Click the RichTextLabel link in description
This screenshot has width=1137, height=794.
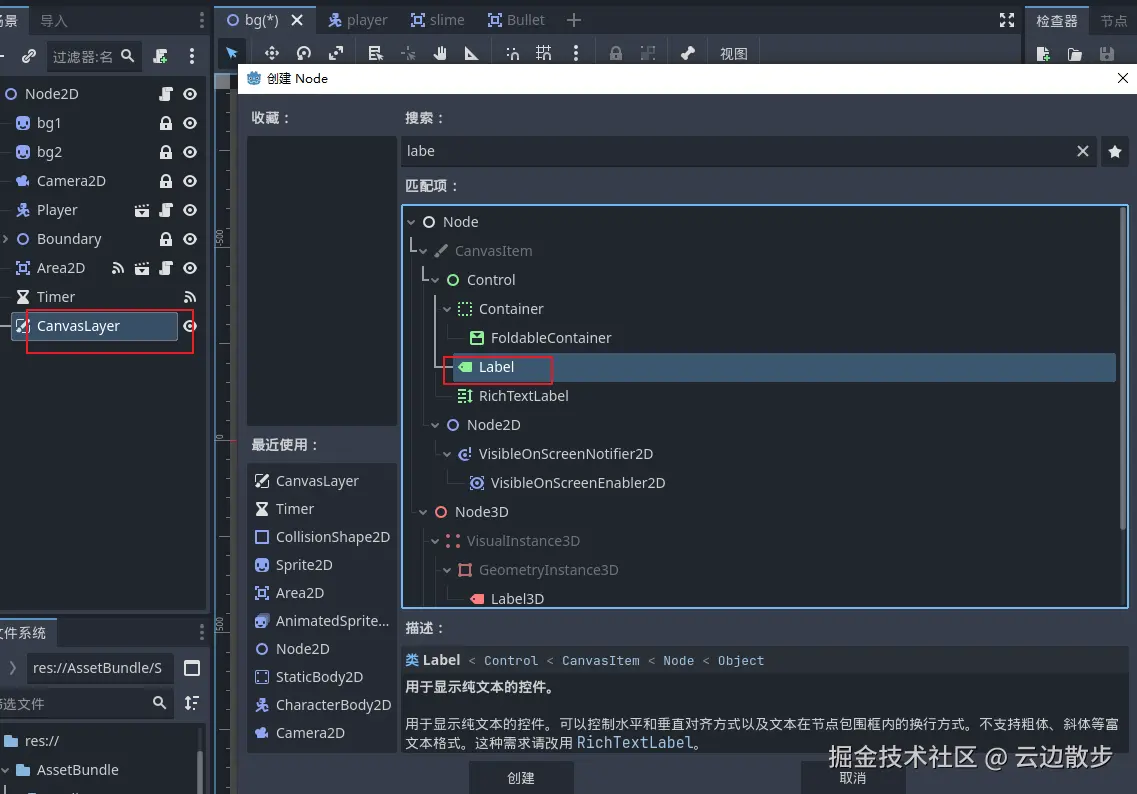pyautogui.click(x=634, y=743)
